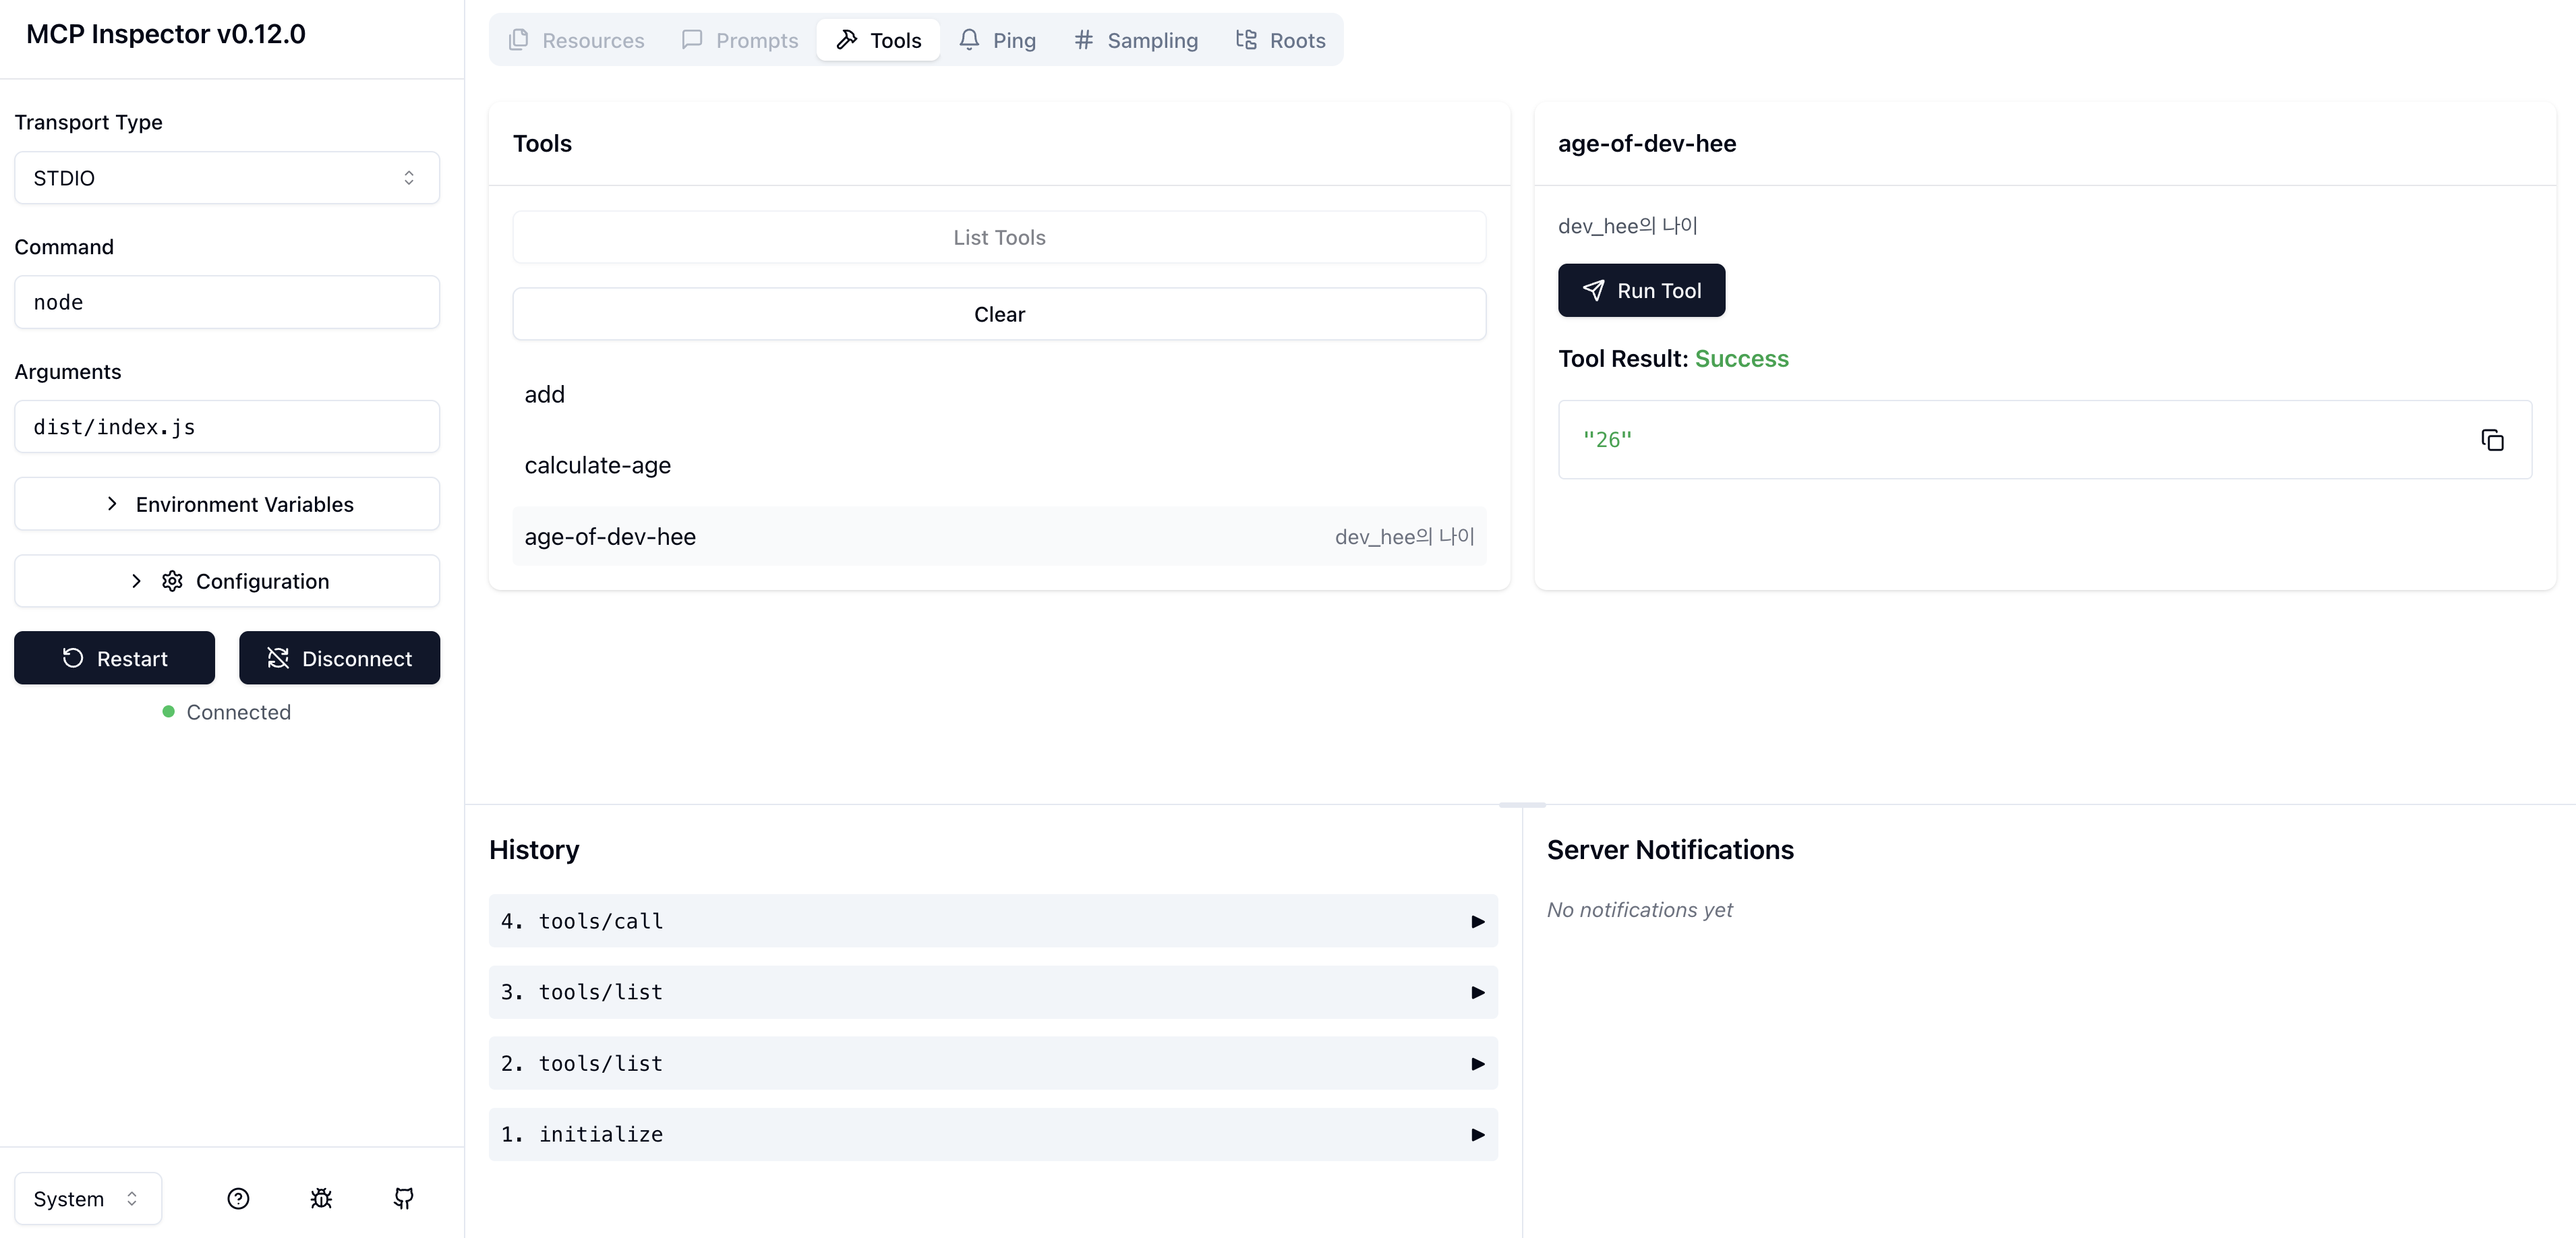Click the Arguments input field
The image size is (2576, 1238).
[227, 427]
